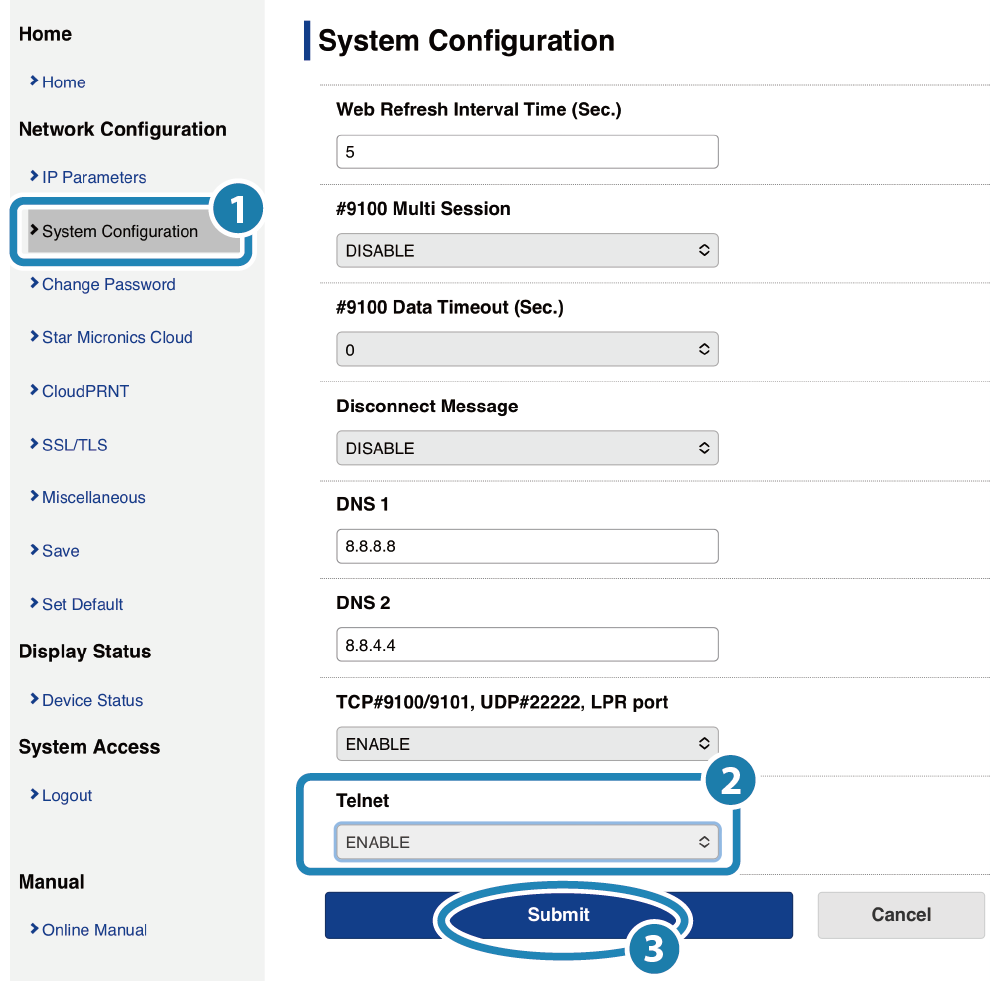Click Set Default in sidebar

pos(82,604)
